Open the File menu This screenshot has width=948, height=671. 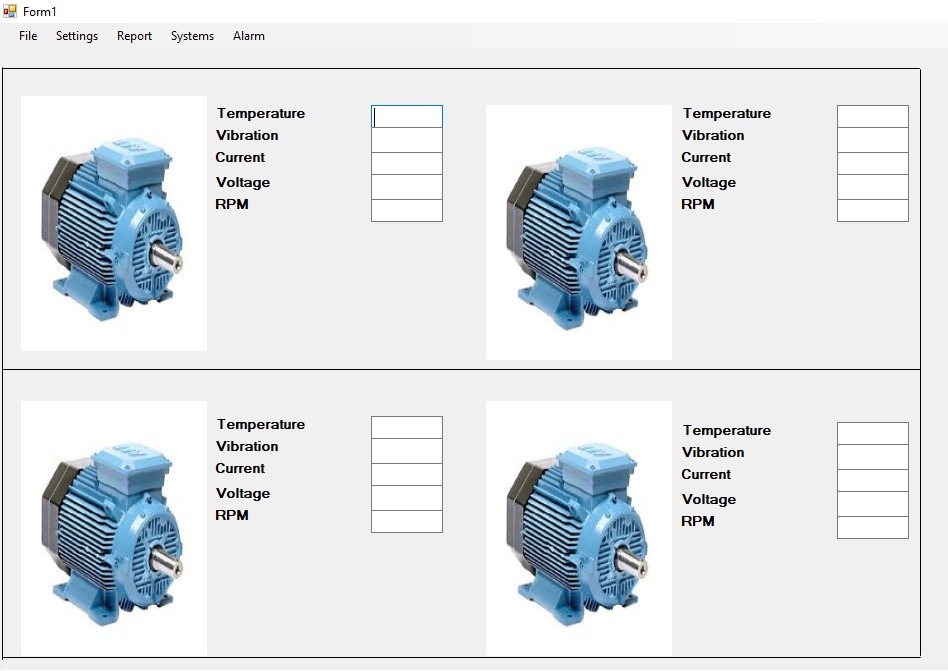point(28,36)
